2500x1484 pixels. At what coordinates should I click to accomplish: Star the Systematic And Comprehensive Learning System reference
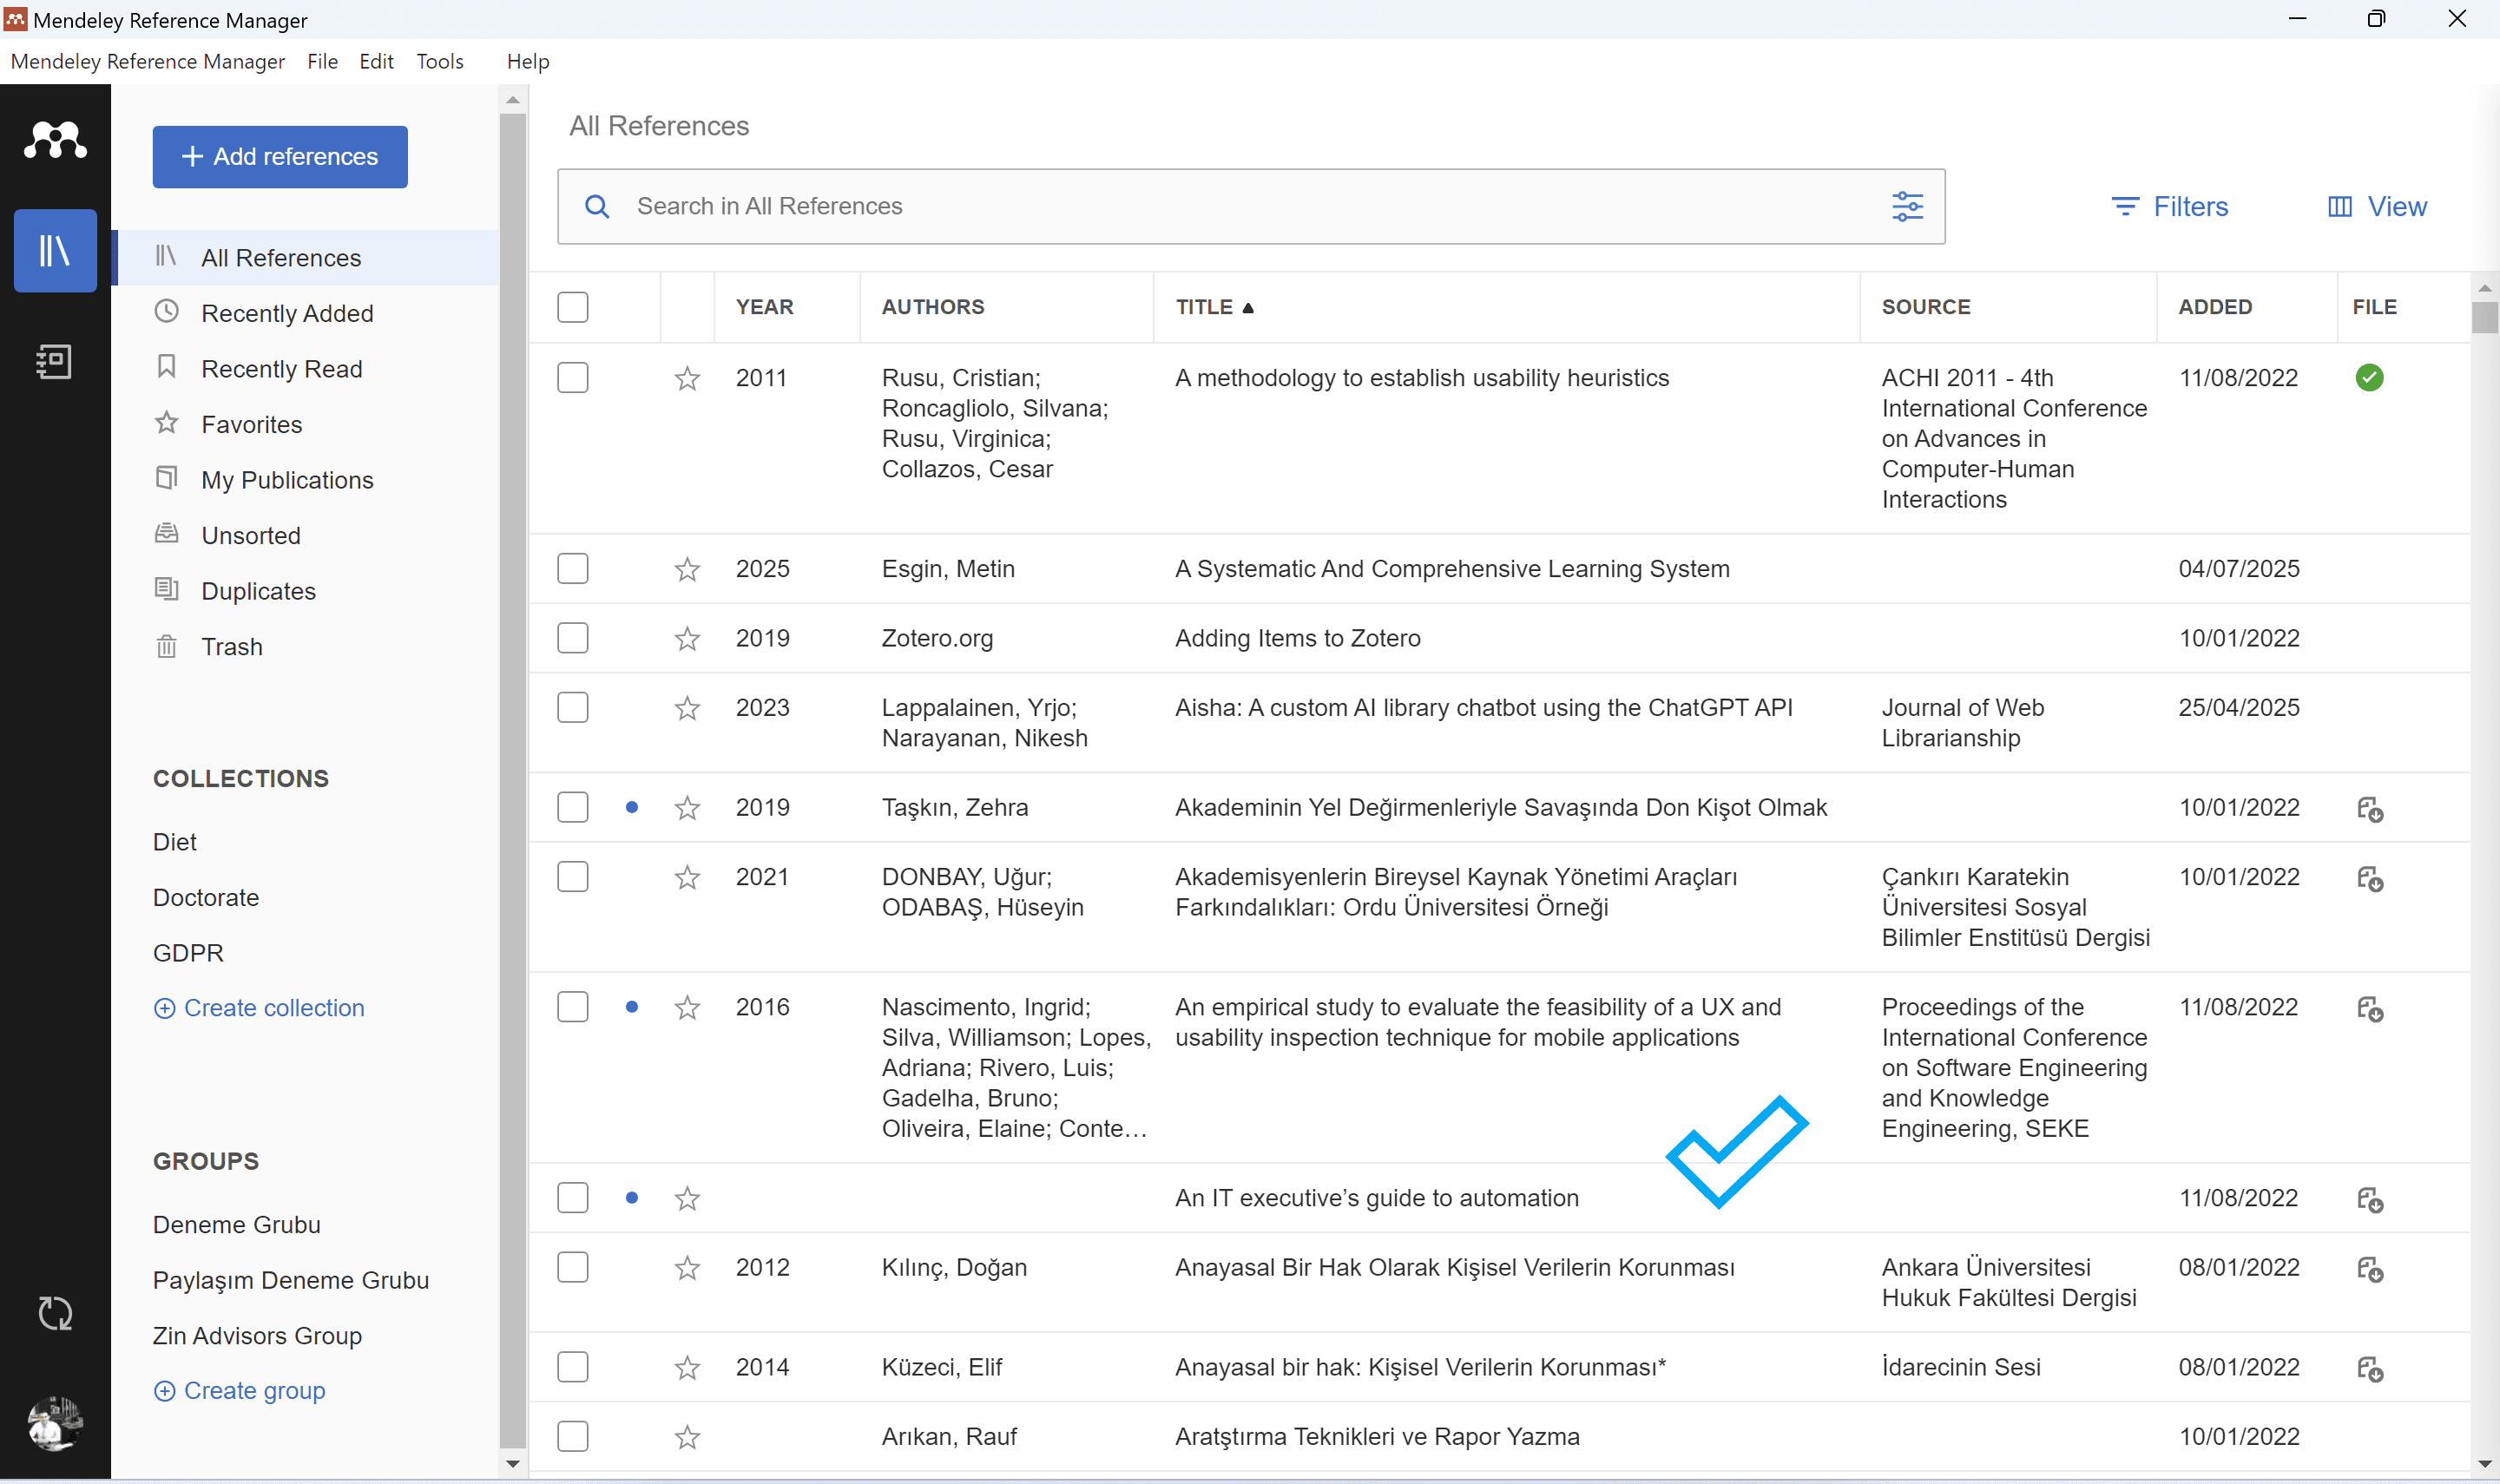coord(687,569)
